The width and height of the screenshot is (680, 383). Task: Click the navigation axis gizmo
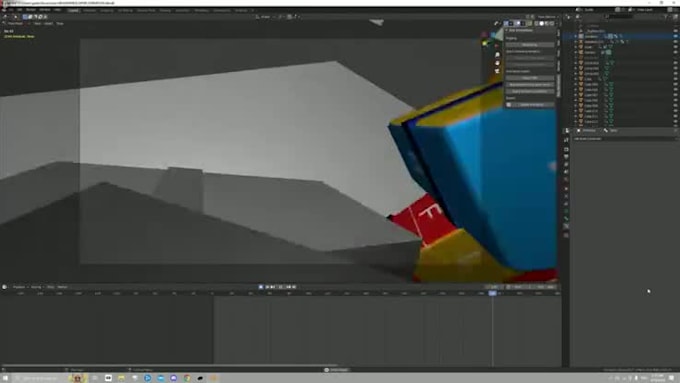490,39
